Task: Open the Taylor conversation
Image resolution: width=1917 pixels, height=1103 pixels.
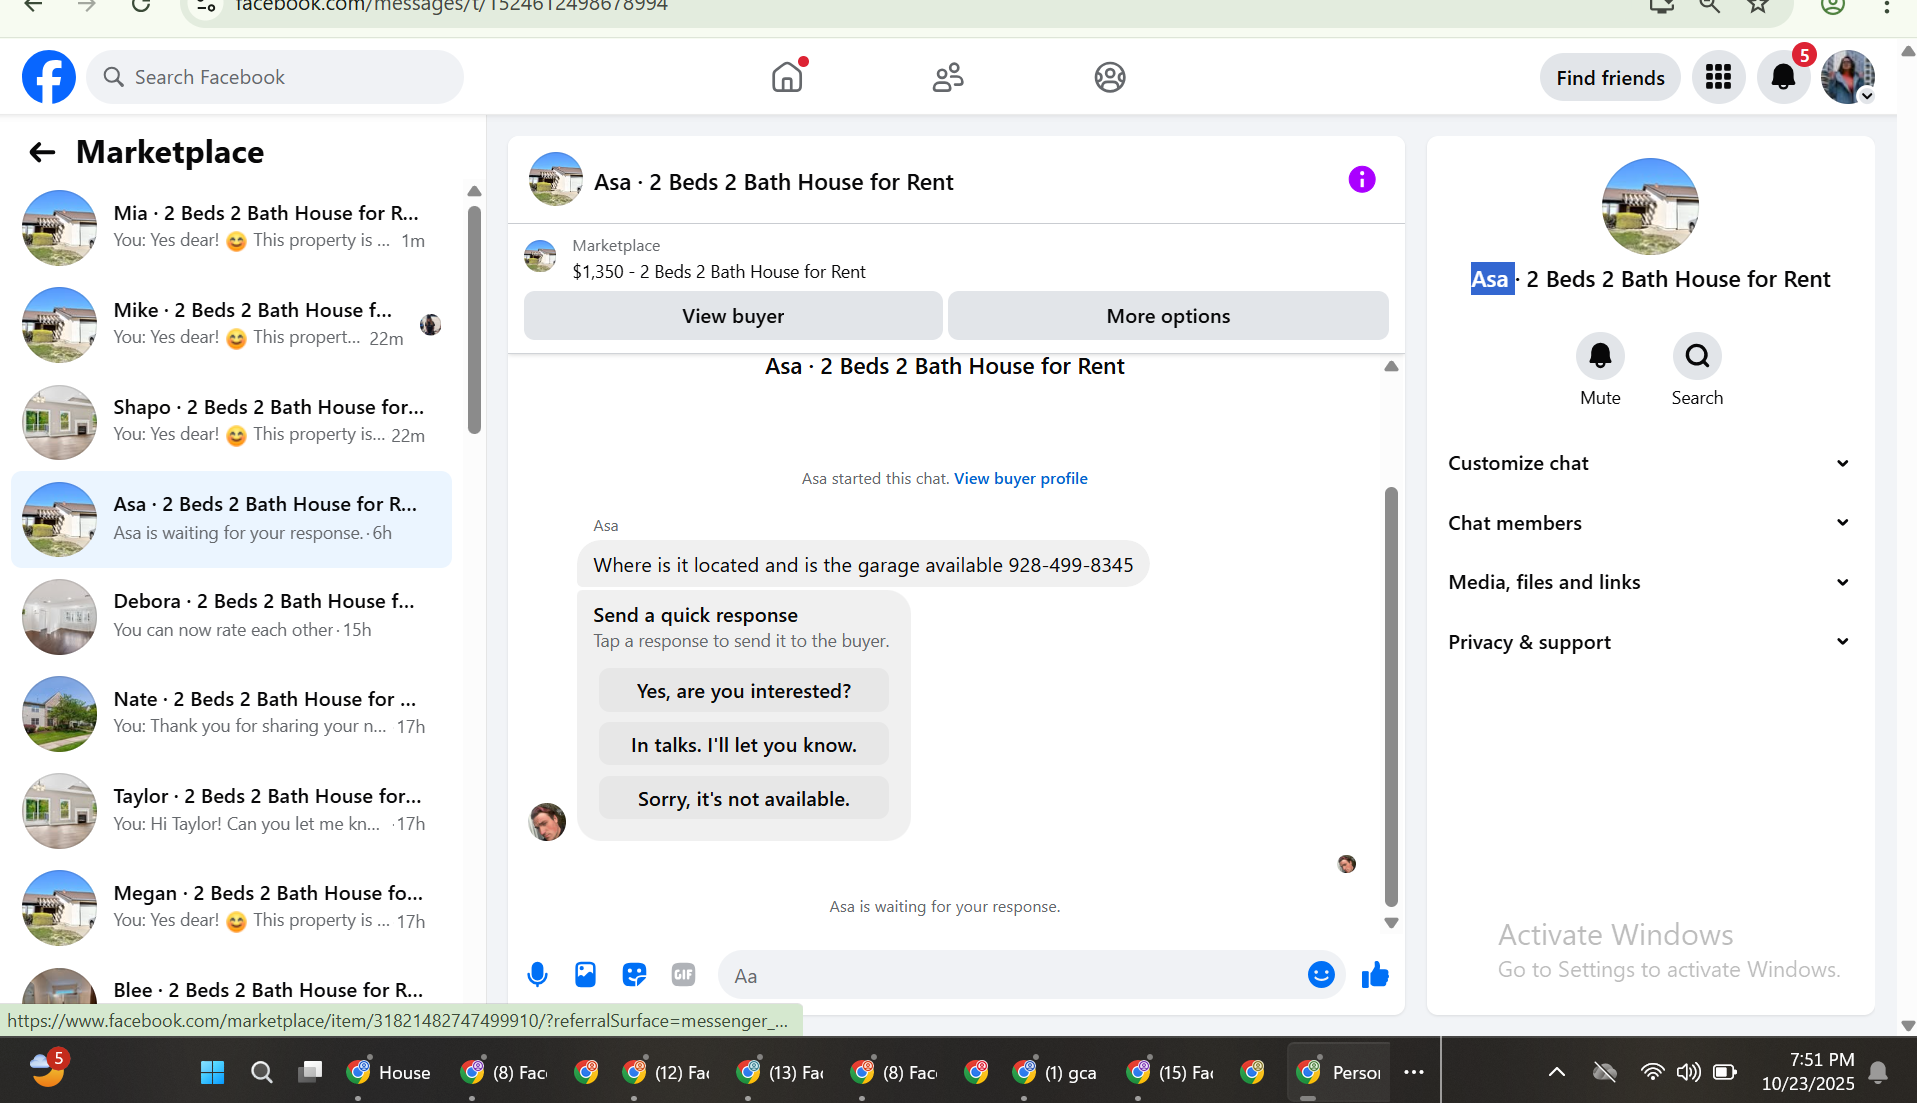Action: [231, 811]
